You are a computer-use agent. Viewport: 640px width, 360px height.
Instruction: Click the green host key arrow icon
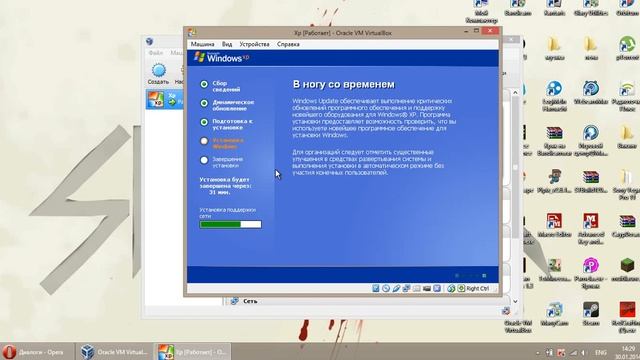[x=461, y=289]
